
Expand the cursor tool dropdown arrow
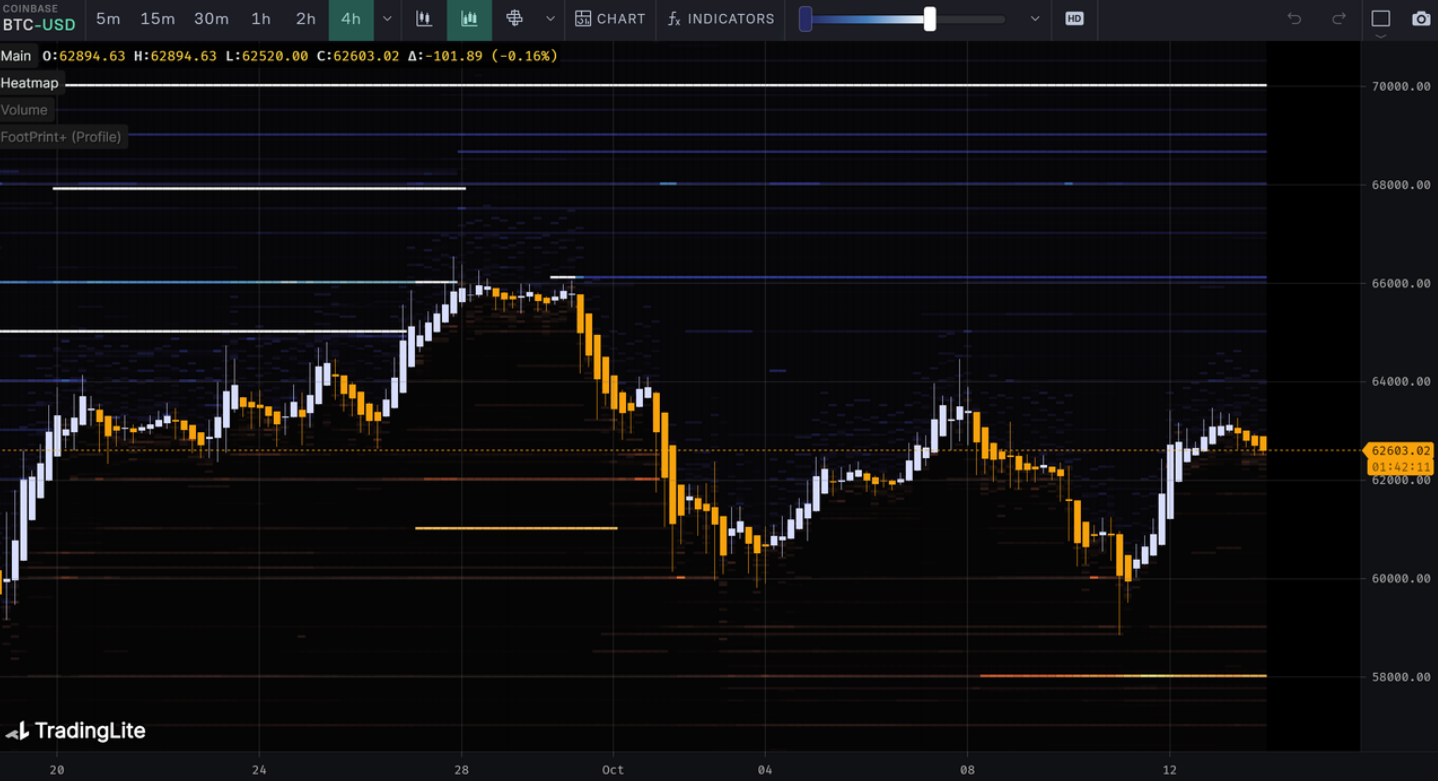(550, 19)
